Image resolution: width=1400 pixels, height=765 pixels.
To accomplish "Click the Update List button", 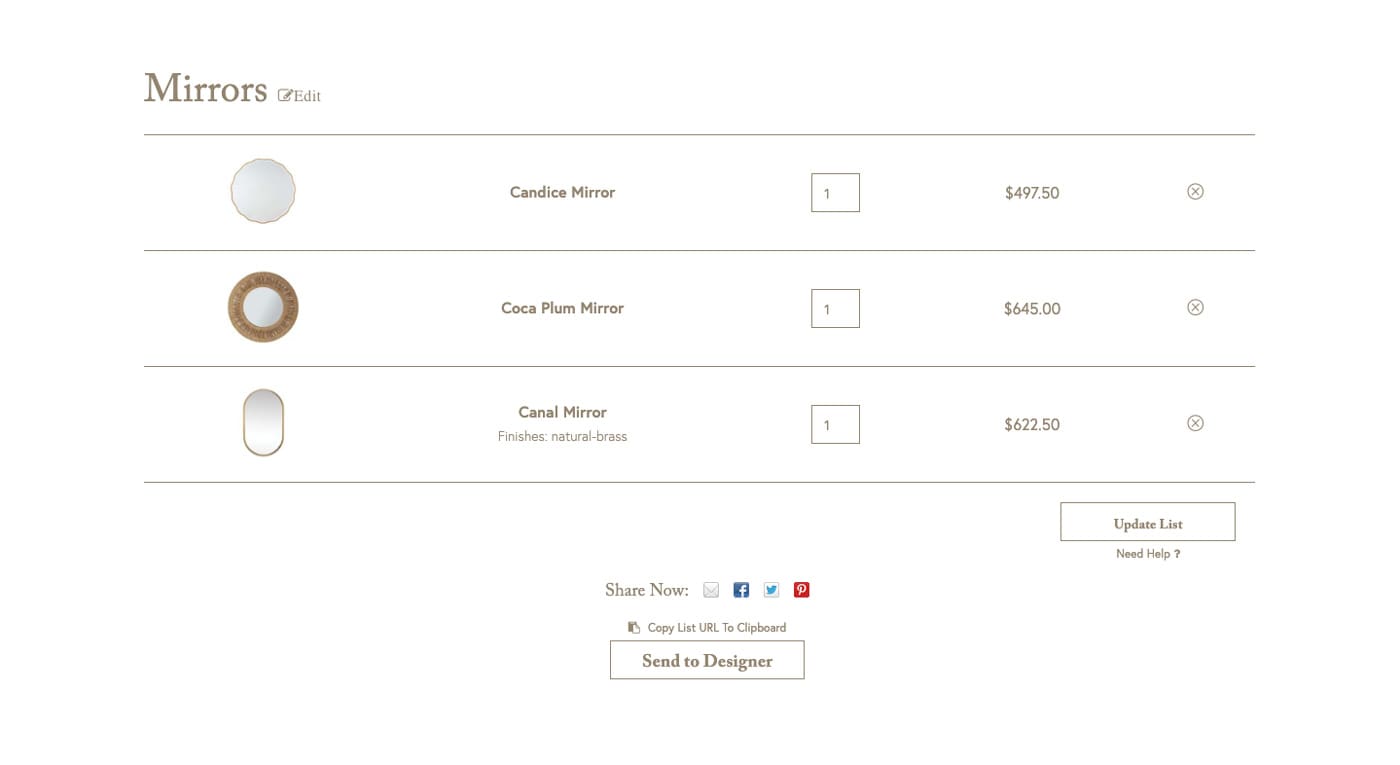I will coord(1148,522).
